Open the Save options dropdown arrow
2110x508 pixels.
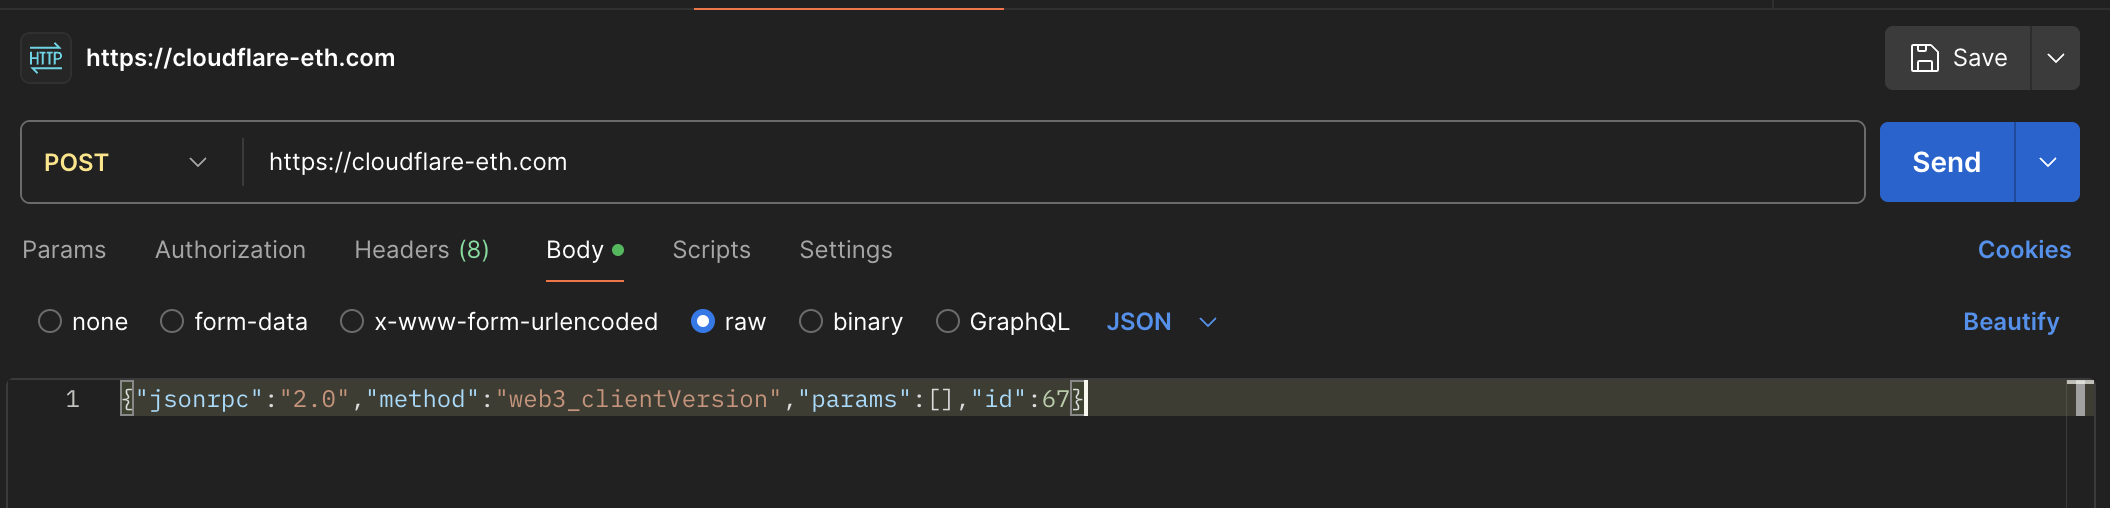click(x=2055, y=58)
